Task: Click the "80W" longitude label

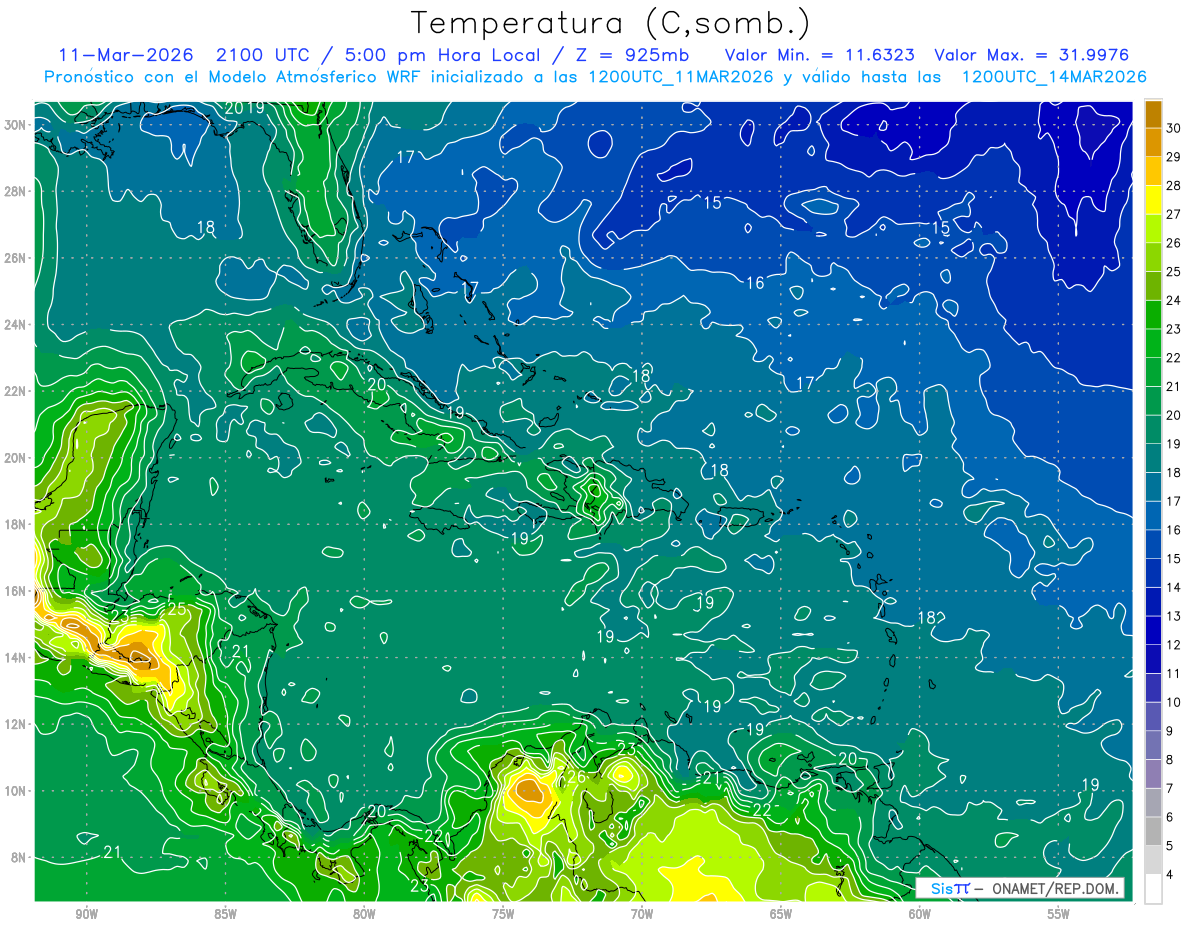Action: (364, 914)
